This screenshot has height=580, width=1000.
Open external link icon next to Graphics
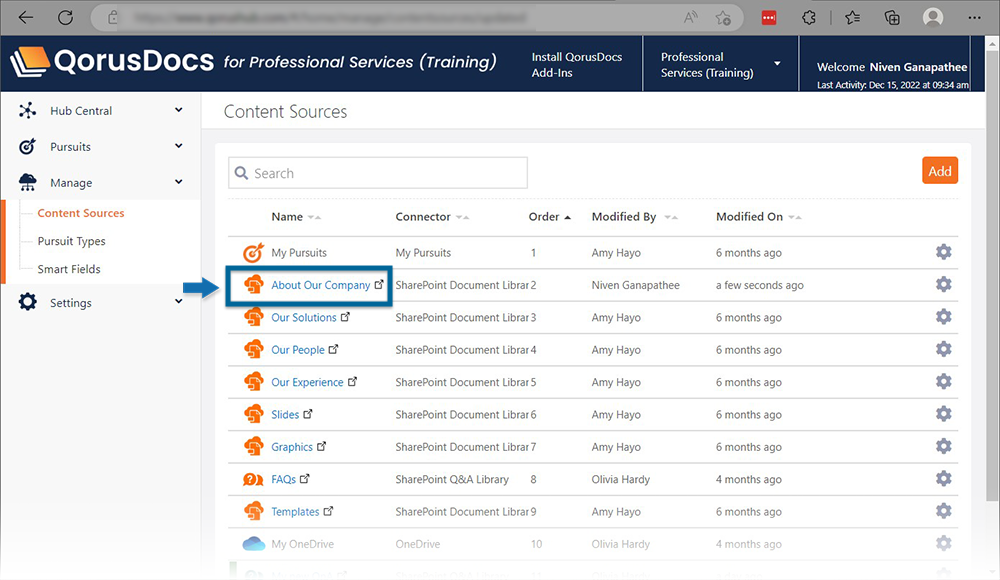click(x=321, y=447)
